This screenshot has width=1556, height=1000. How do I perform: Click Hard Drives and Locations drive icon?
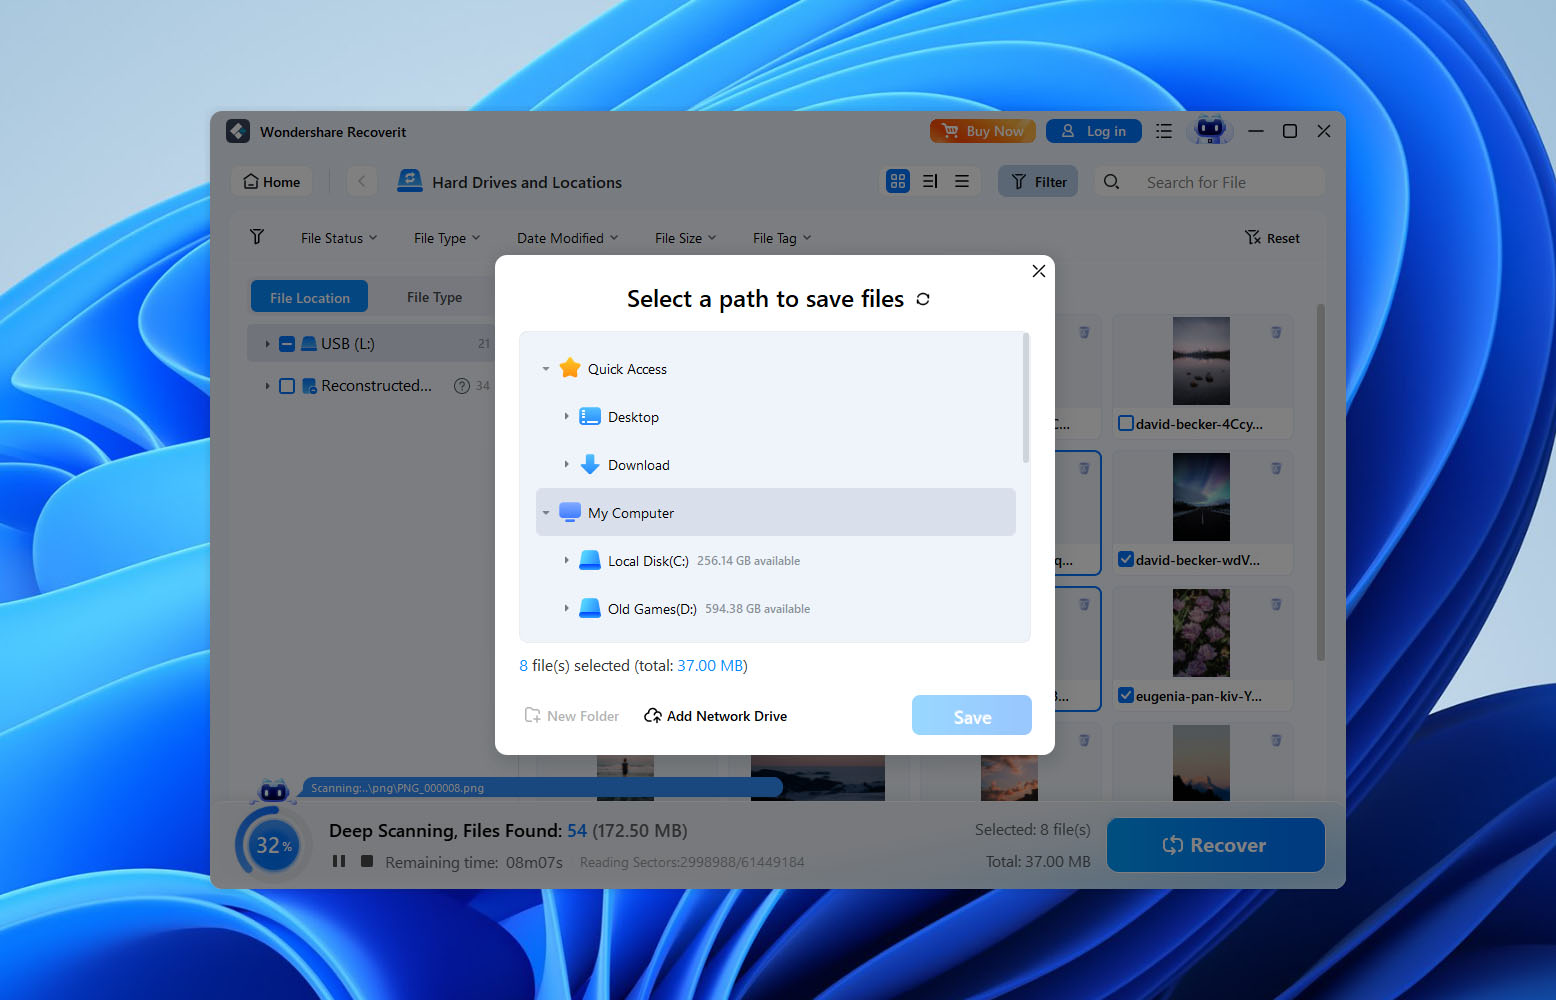410,181
